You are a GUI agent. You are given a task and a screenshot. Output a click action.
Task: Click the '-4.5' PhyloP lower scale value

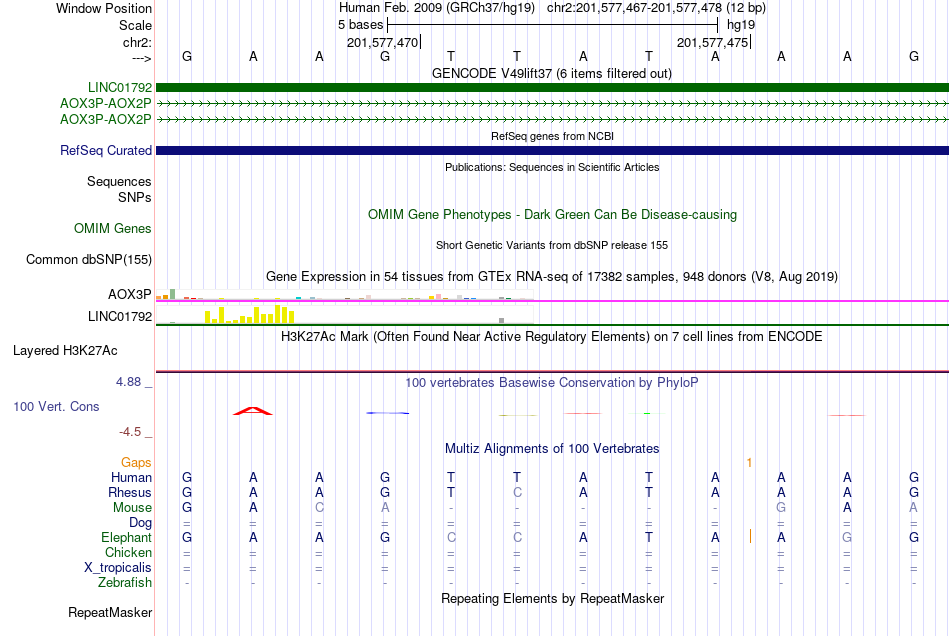pos(130,432)
